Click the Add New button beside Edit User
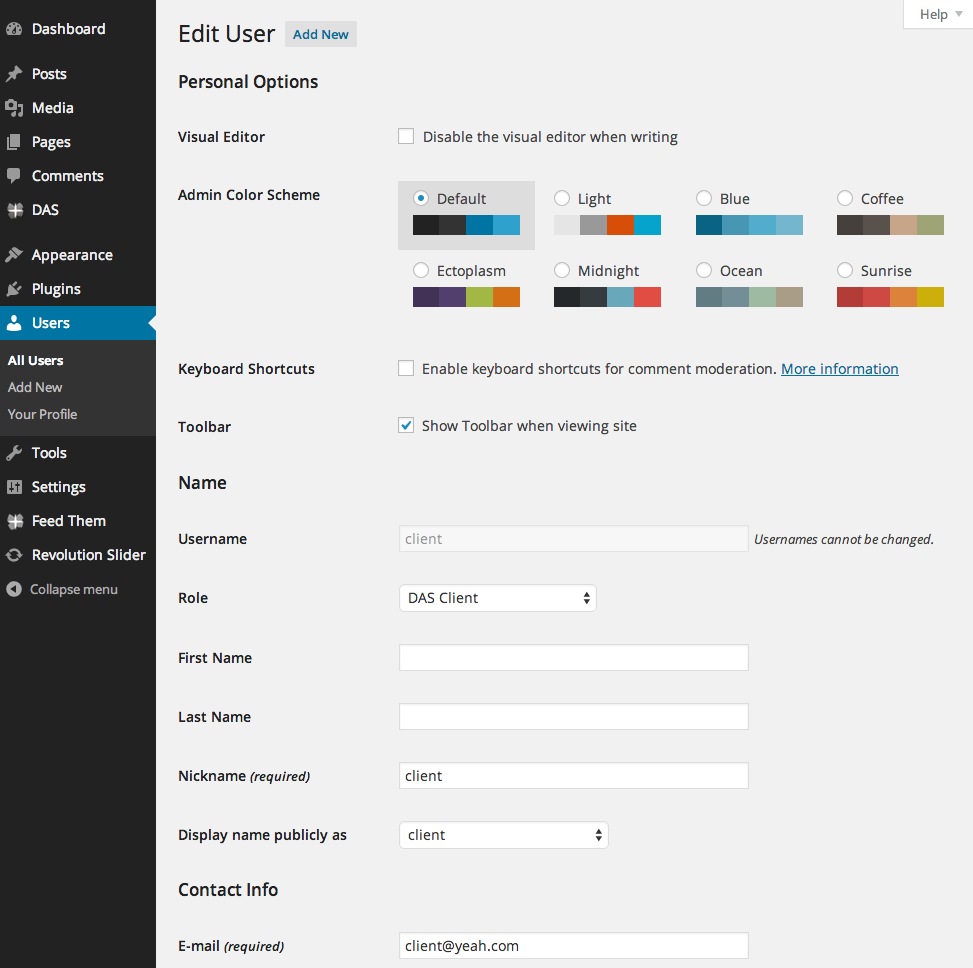973x968 pixels. coord(321,34)
